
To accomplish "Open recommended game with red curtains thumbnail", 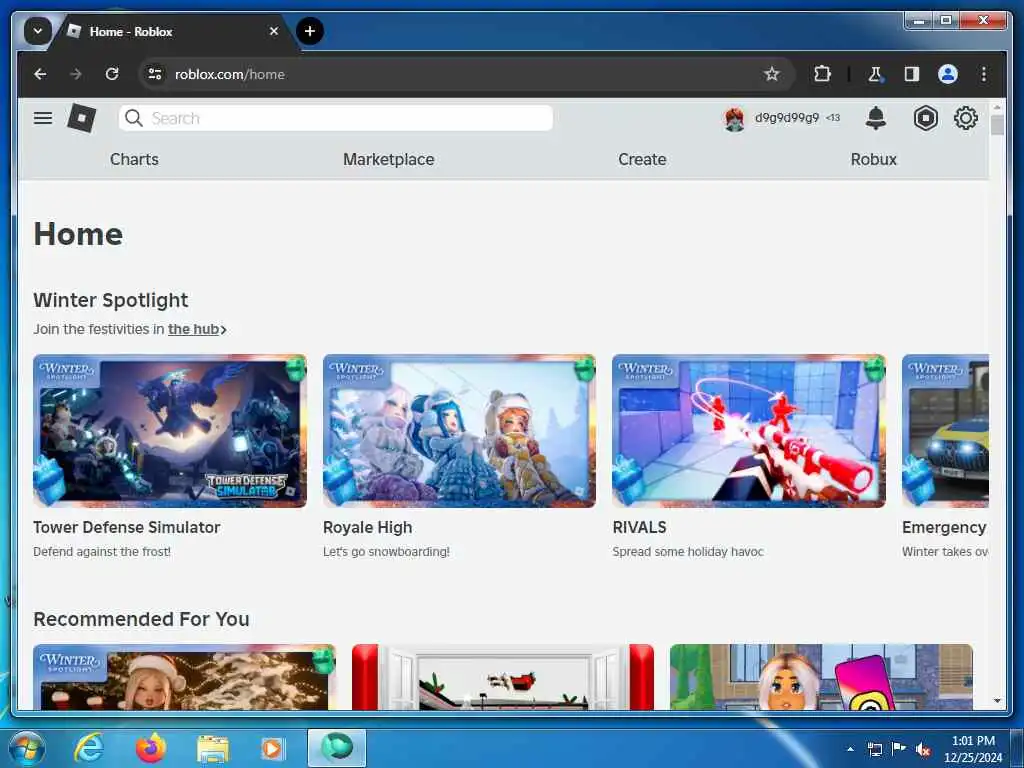I will tap(503, 677).
